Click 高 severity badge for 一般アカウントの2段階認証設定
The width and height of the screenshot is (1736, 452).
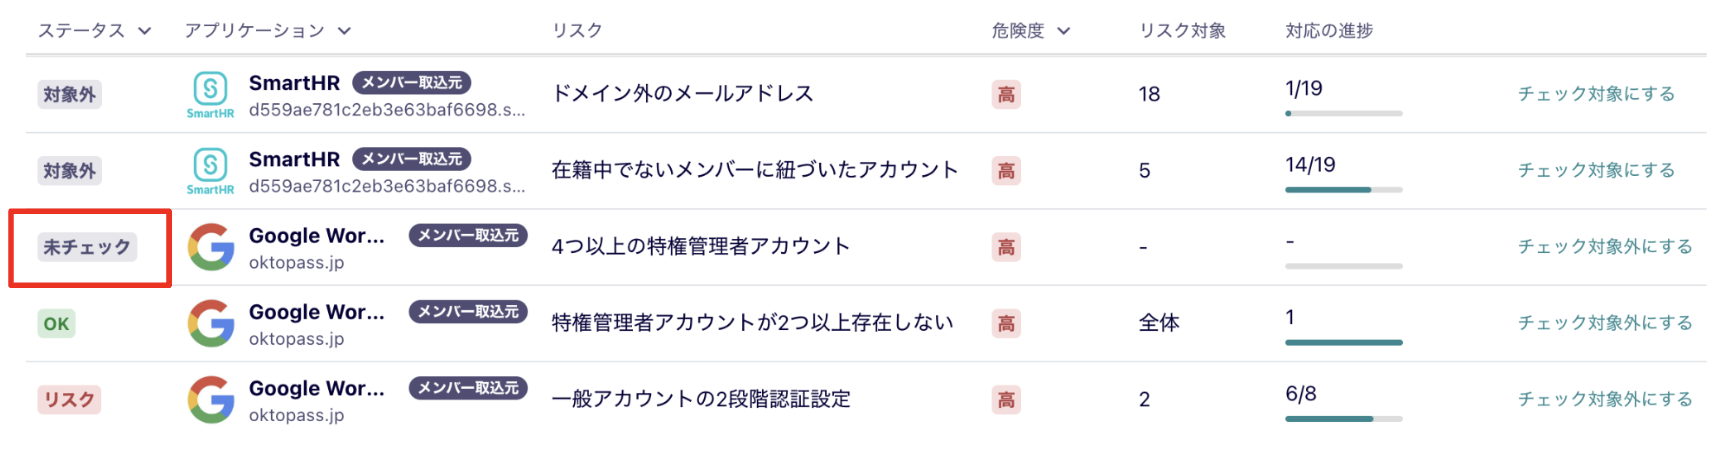(1006, 400)
